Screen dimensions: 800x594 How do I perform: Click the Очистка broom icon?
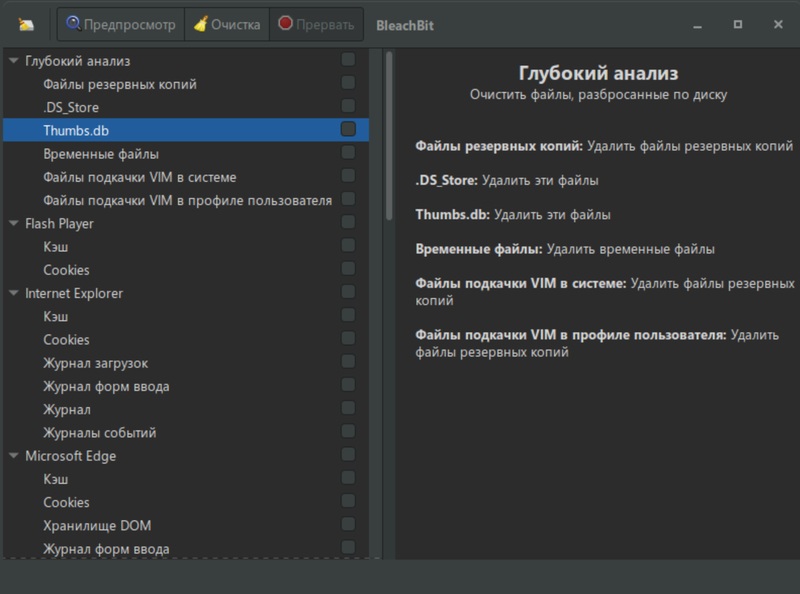tap(200, 23)
